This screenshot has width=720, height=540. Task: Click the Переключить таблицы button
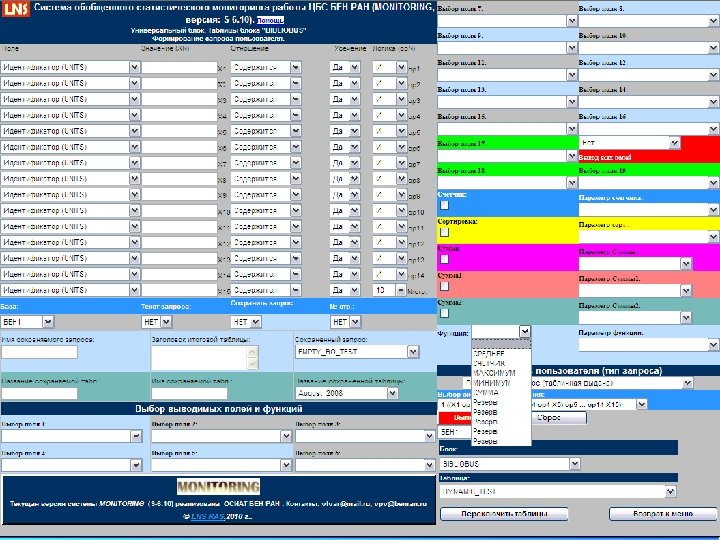click(x=504, y=514)
